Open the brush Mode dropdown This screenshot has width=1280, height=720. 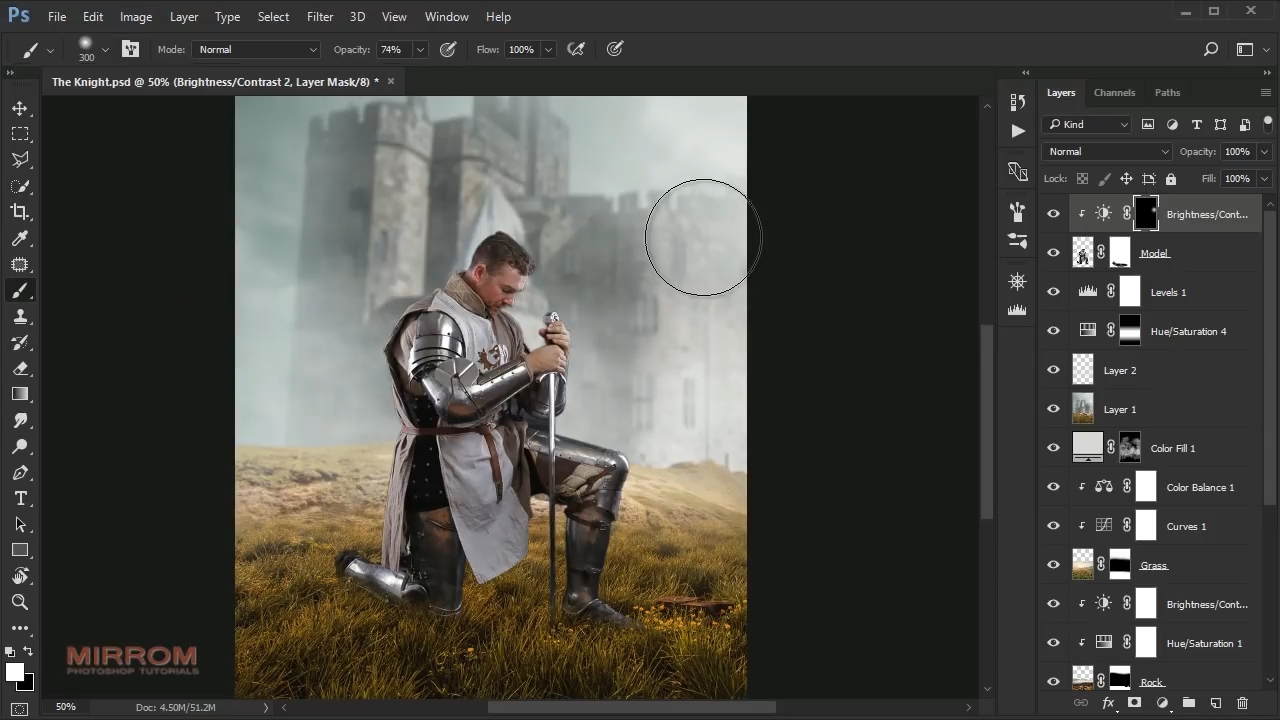pyautogui.click(x=257, y=50)
